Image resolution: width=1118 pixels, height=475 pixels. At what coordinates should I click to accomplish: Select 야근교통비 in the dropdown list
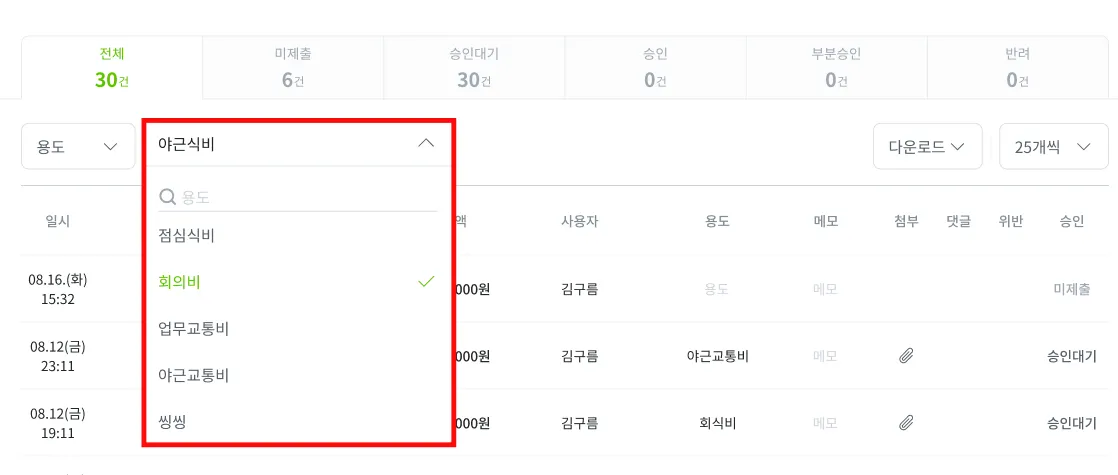[194, 376]
